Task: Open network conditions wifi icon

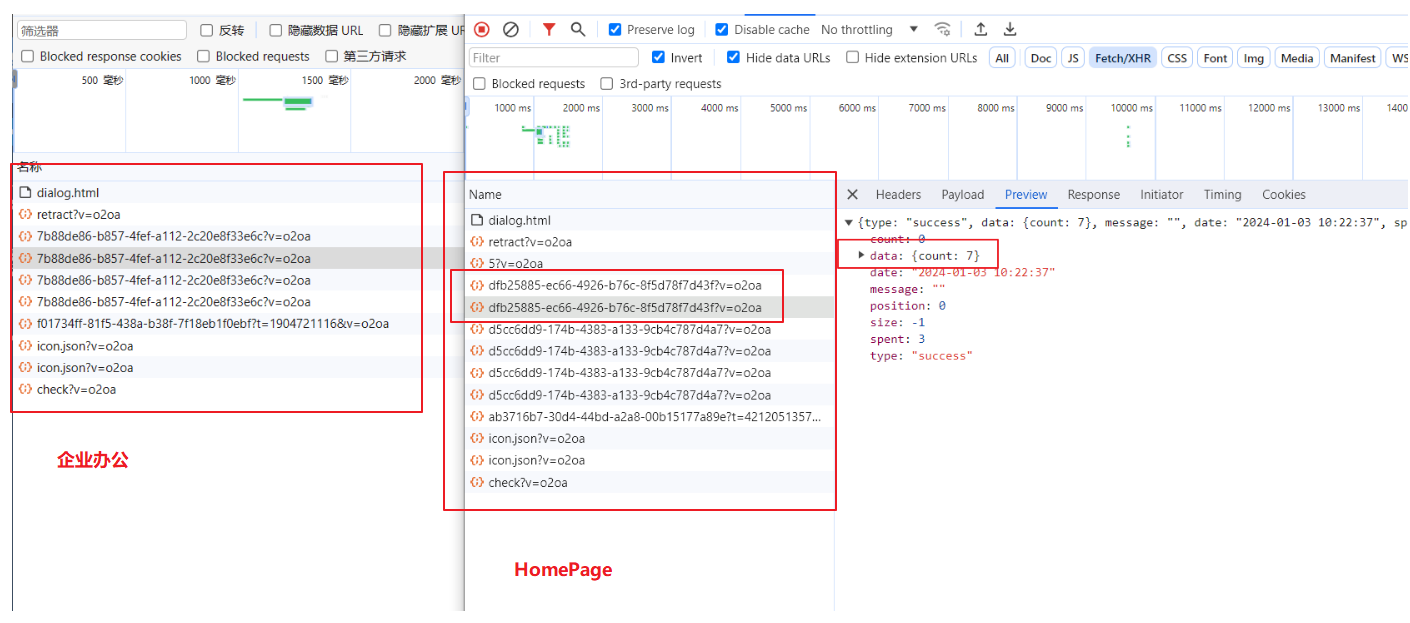Action: point(942,30)
